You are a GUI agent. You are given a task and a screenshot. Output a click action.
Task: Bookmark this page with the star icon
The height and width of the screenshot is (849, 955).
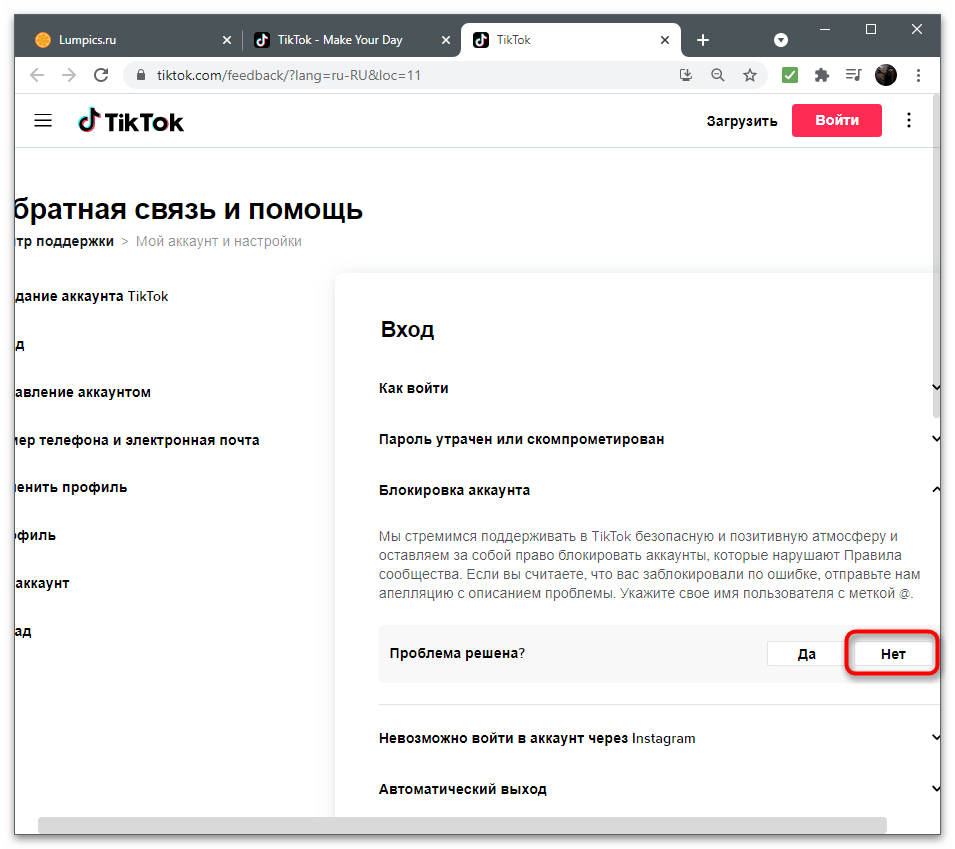(x=750, y=75)
